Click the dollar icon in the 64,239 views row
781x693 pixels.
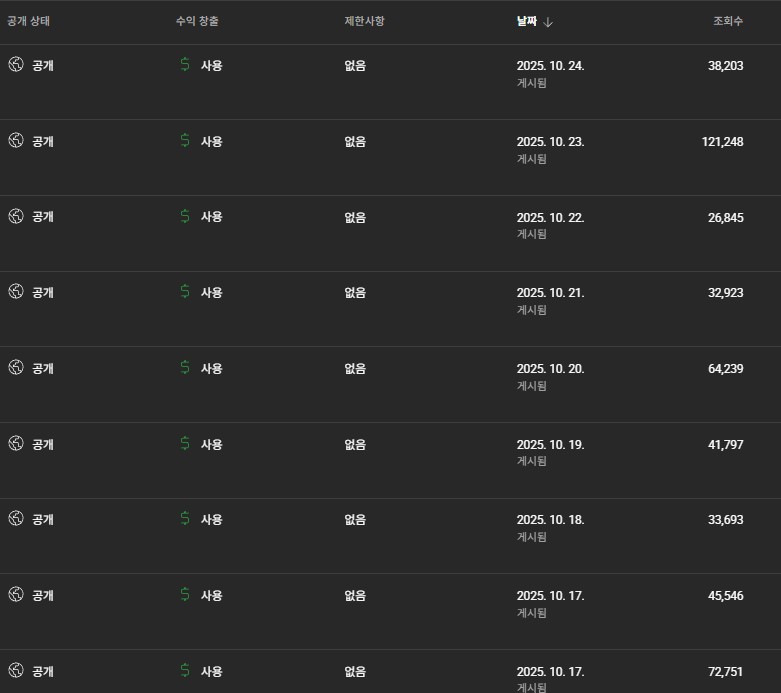click(185, 368)
